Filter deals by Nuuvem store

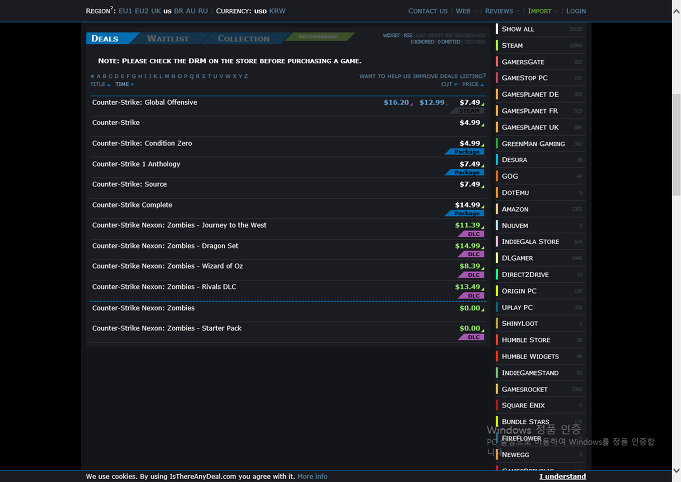[541, 225]
